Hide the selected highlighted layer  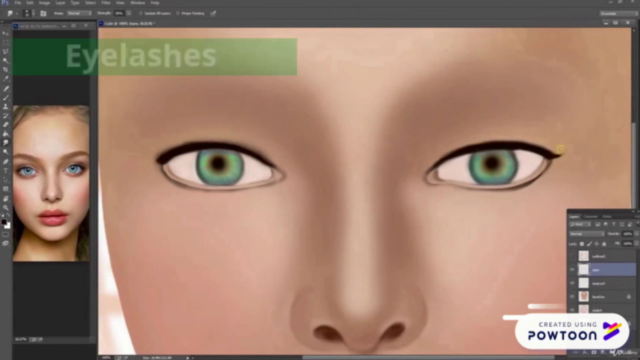click(x=572, y=269)
